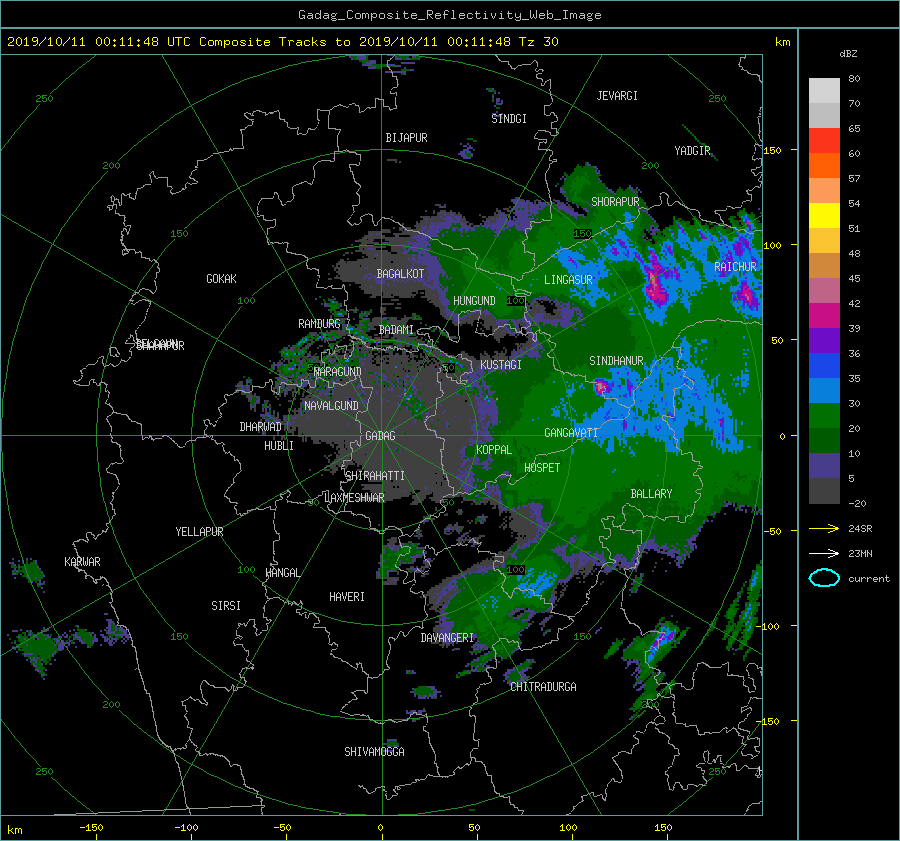Click the km unit label beside timestamp

(x=782, y=42)
